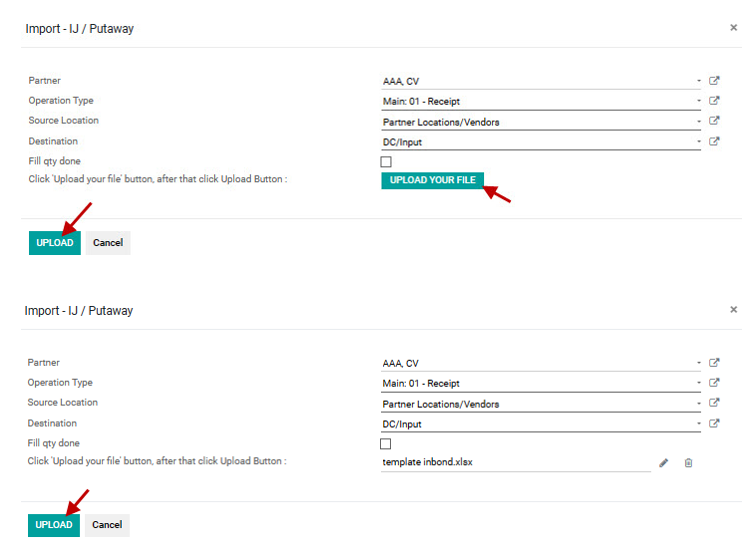
Task: Open external link for Partner in bottom dialog
Action: pyautogui.click(x=714, y=362)
